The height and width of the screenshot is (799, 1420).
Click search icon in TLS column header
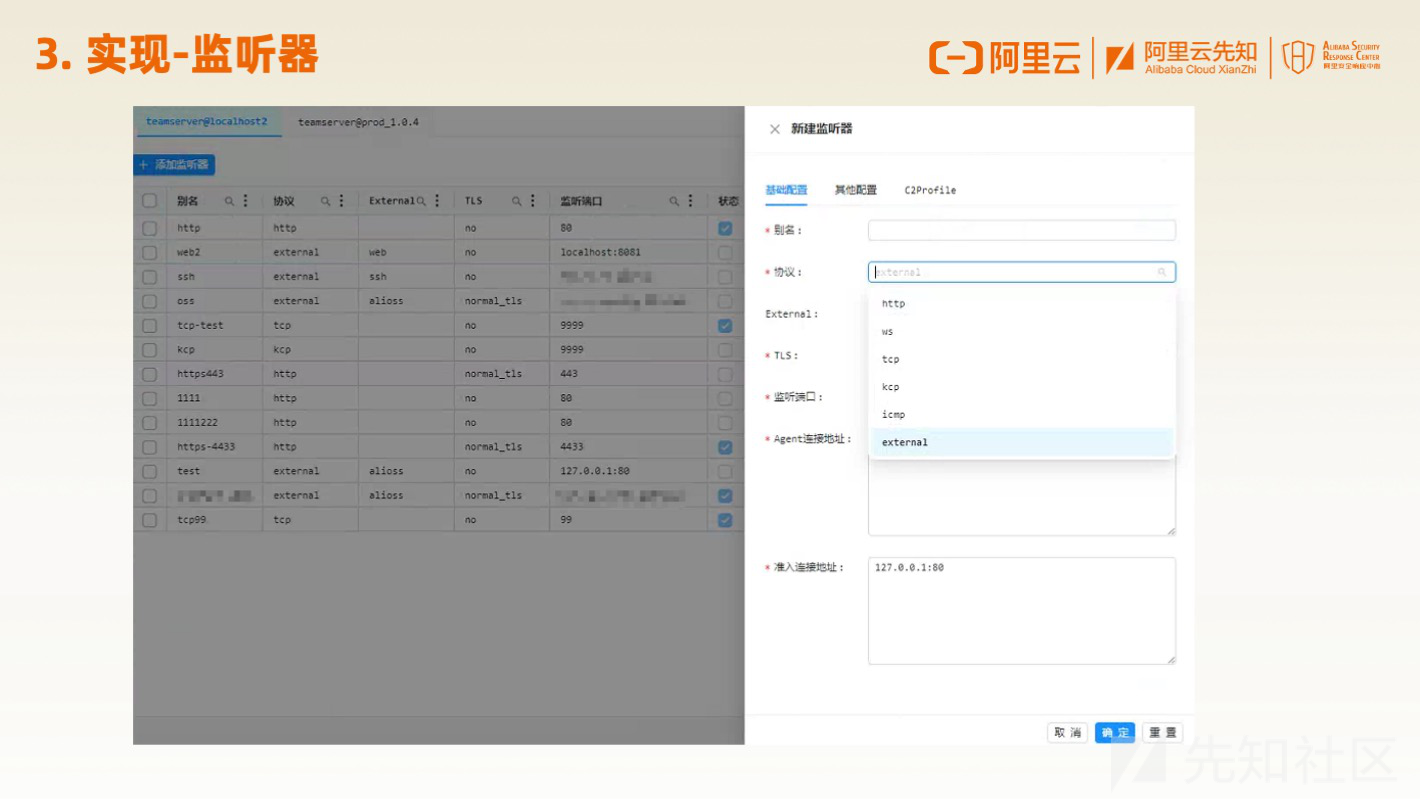coord(517,201)
